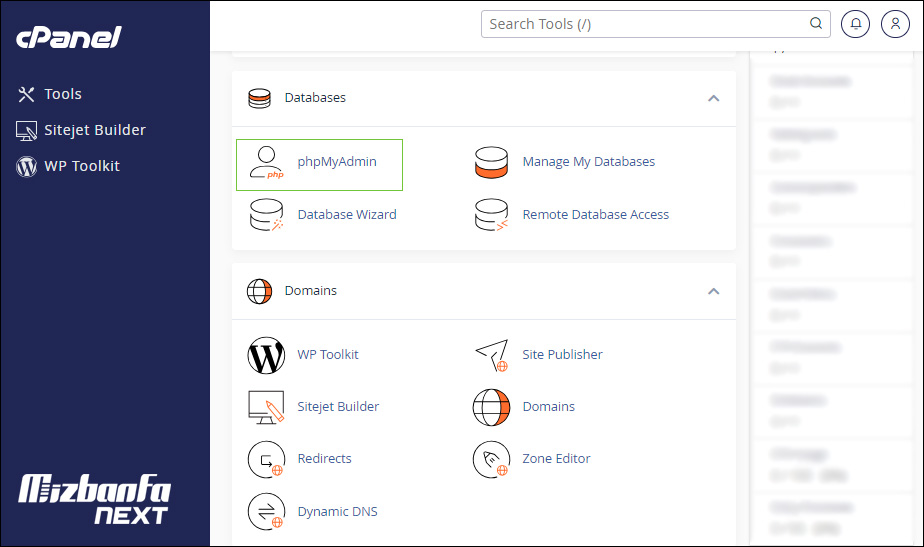The image size is (924, 547).
Task: Open the Domains link next to globe
Action: pyautogui.click(x=549, y=407)
